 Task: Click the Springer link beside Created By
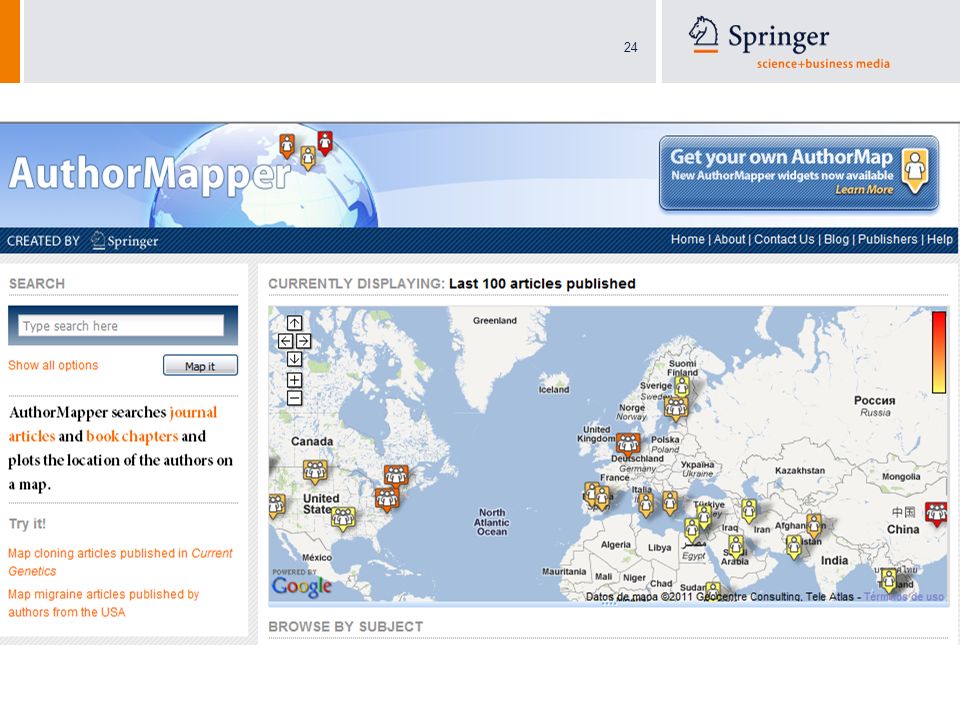click(x=125, y=241)
